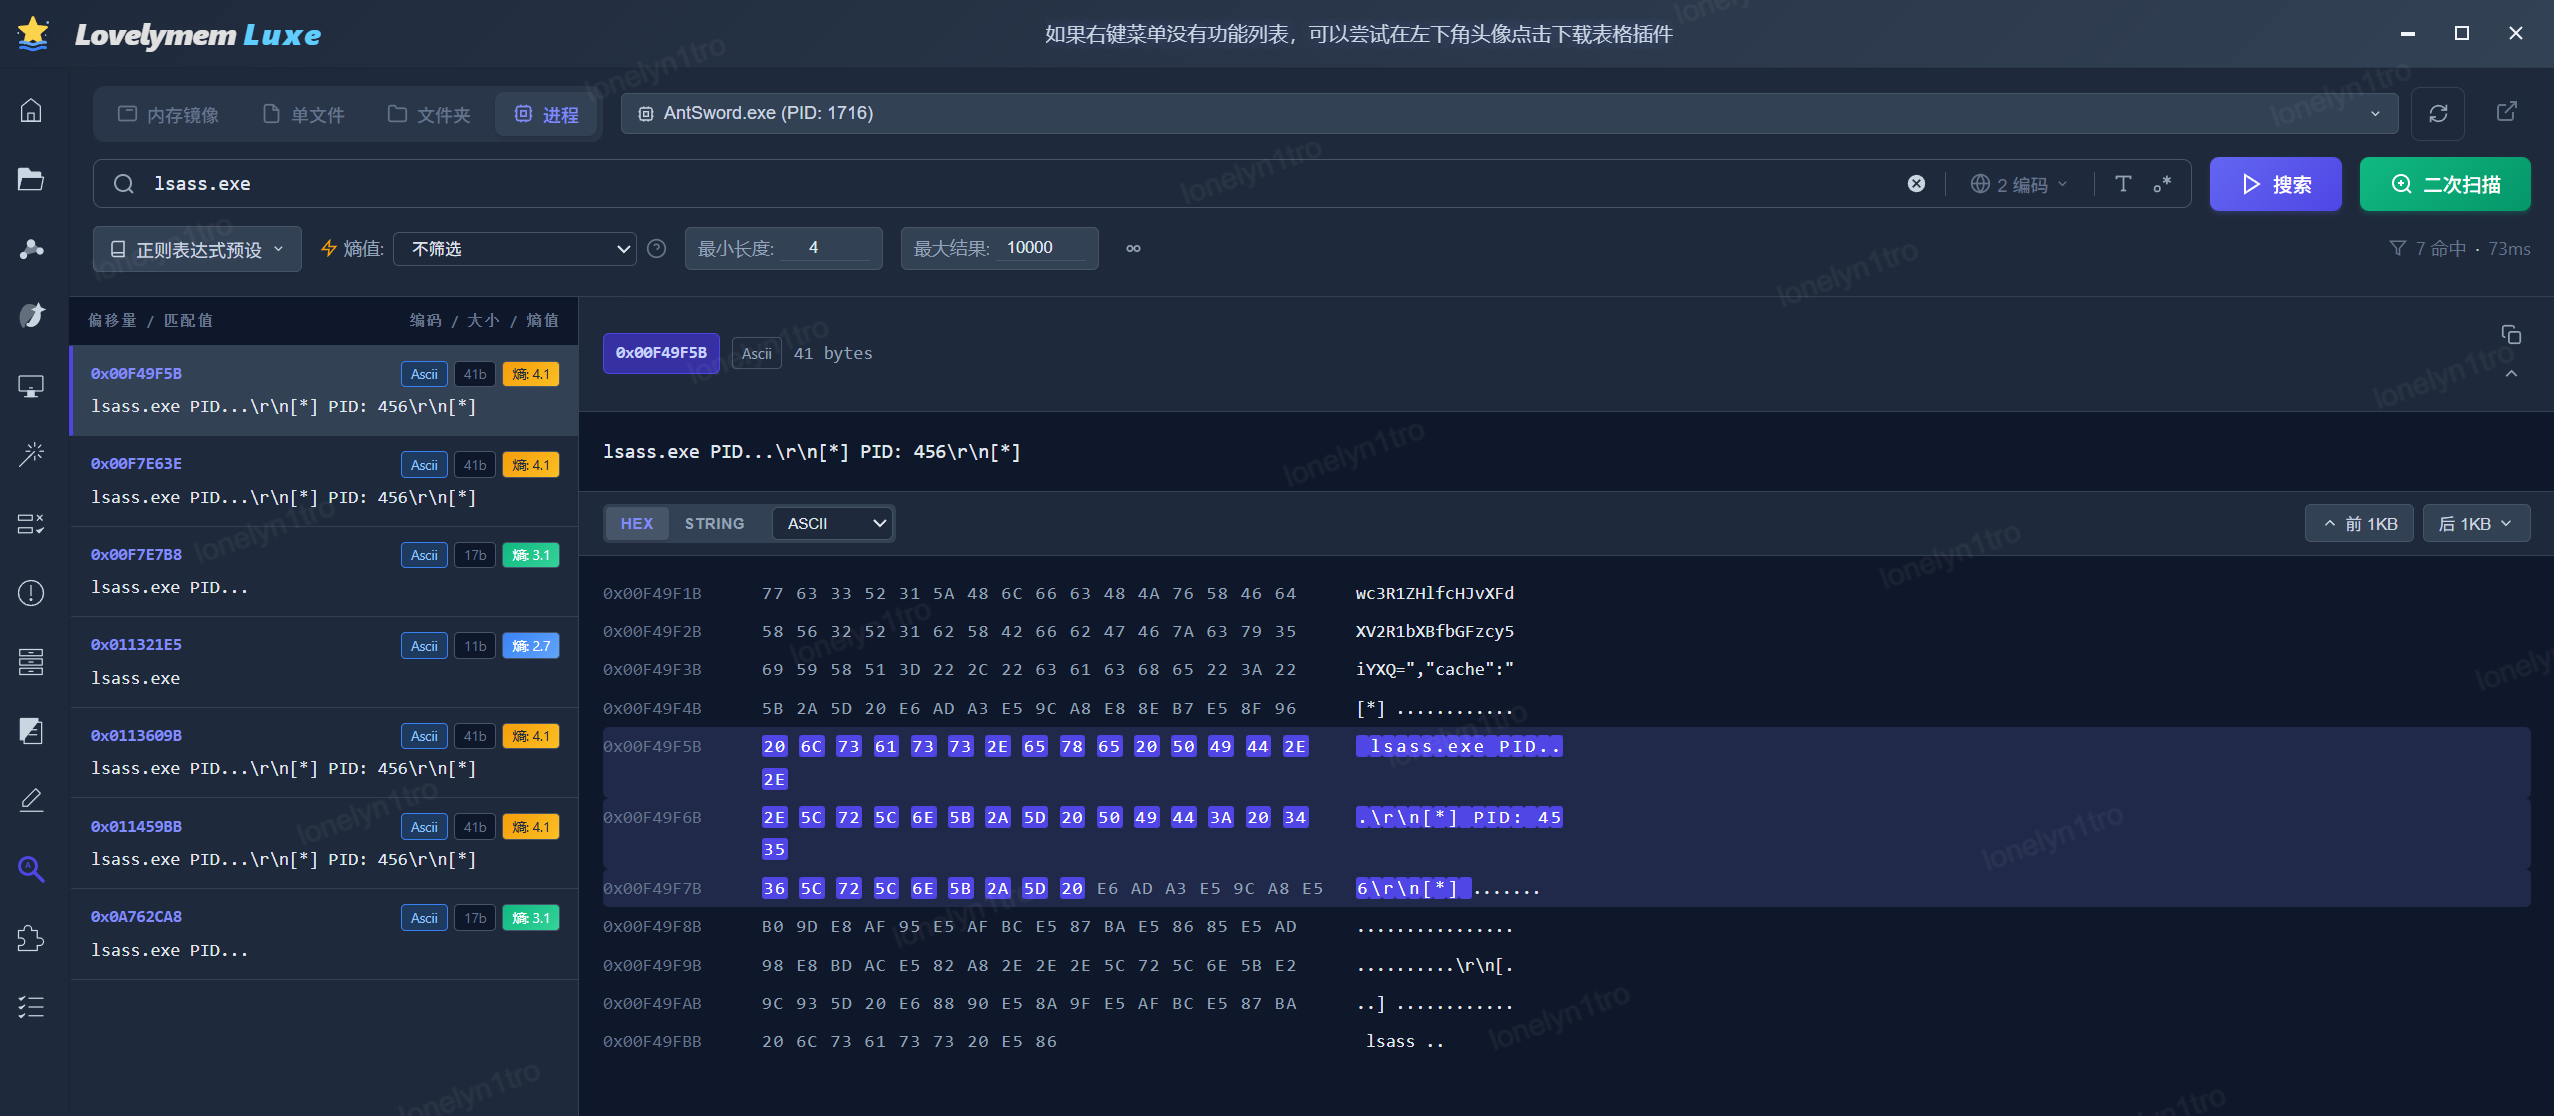2554x1116 pixels.
Task: Clear the lsass.exe search text with the X icon
Action: point(1916,184)
